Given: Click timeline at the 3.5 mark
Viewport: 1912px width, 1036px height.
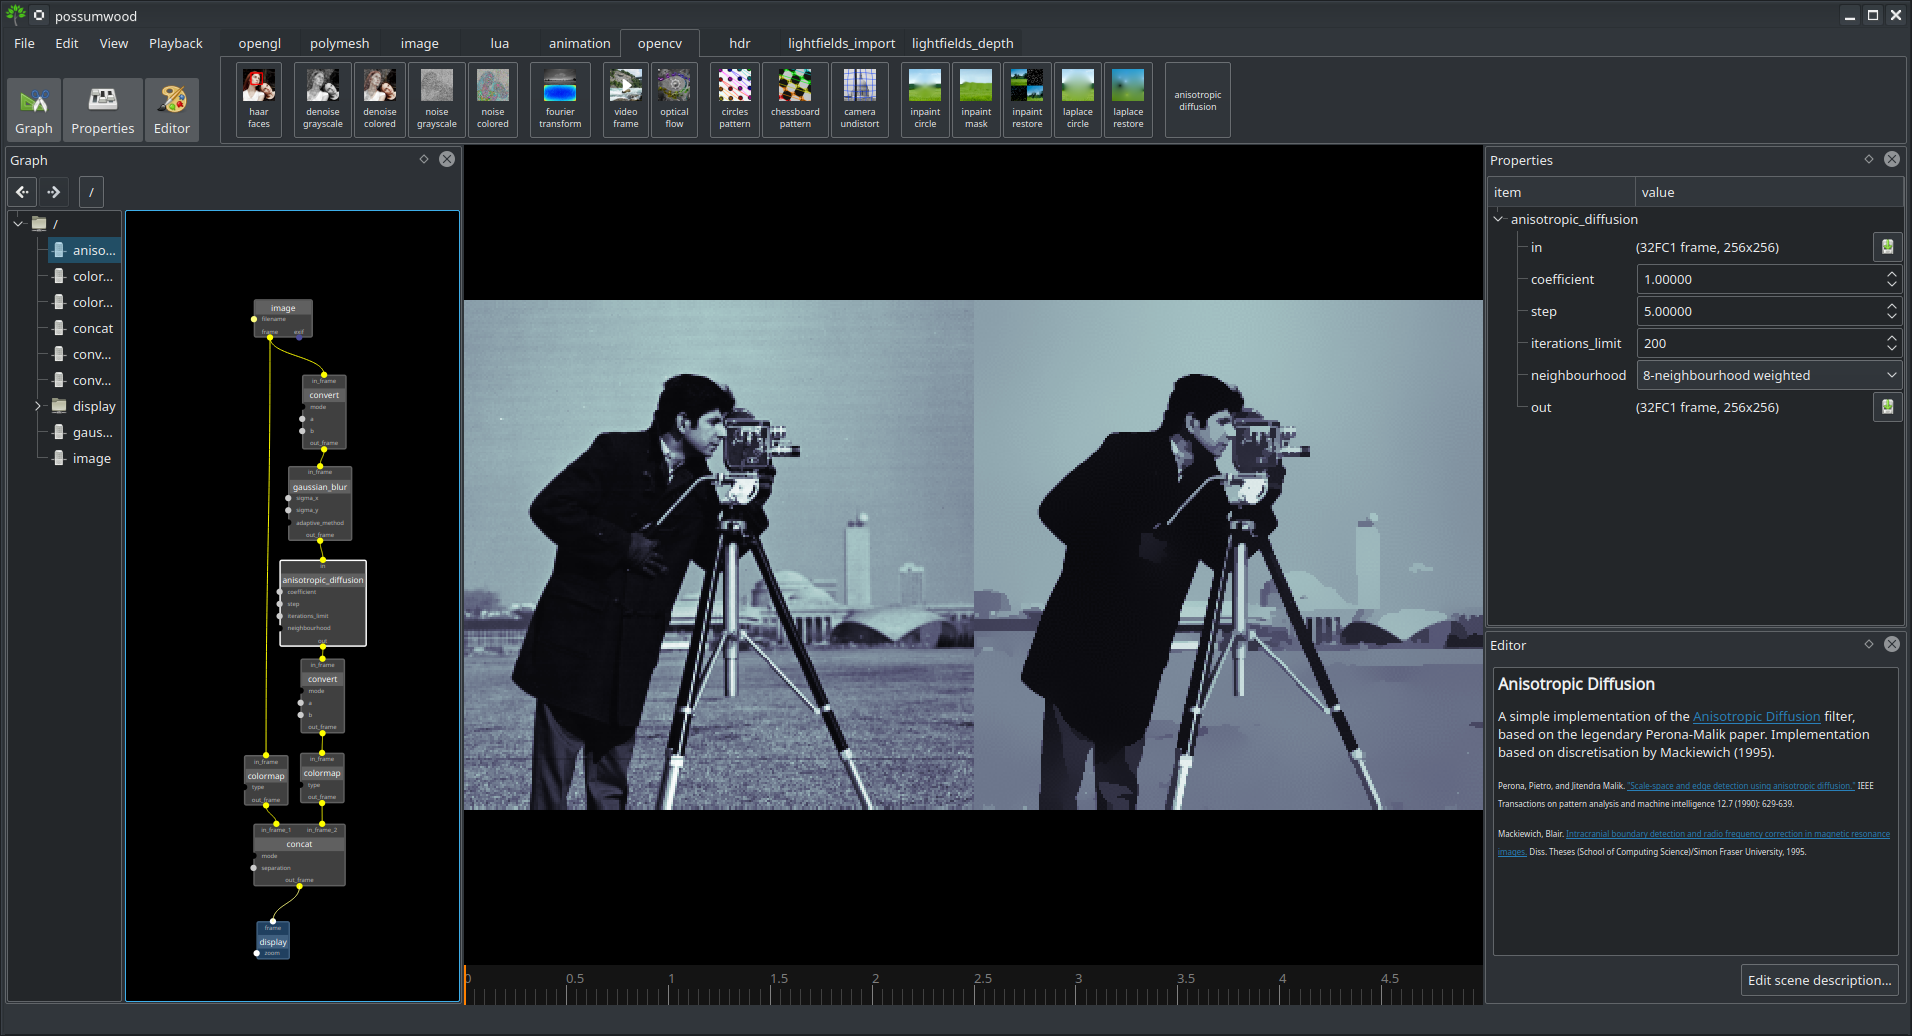Looking at the screenshot, I should (x=1185, y=985).
